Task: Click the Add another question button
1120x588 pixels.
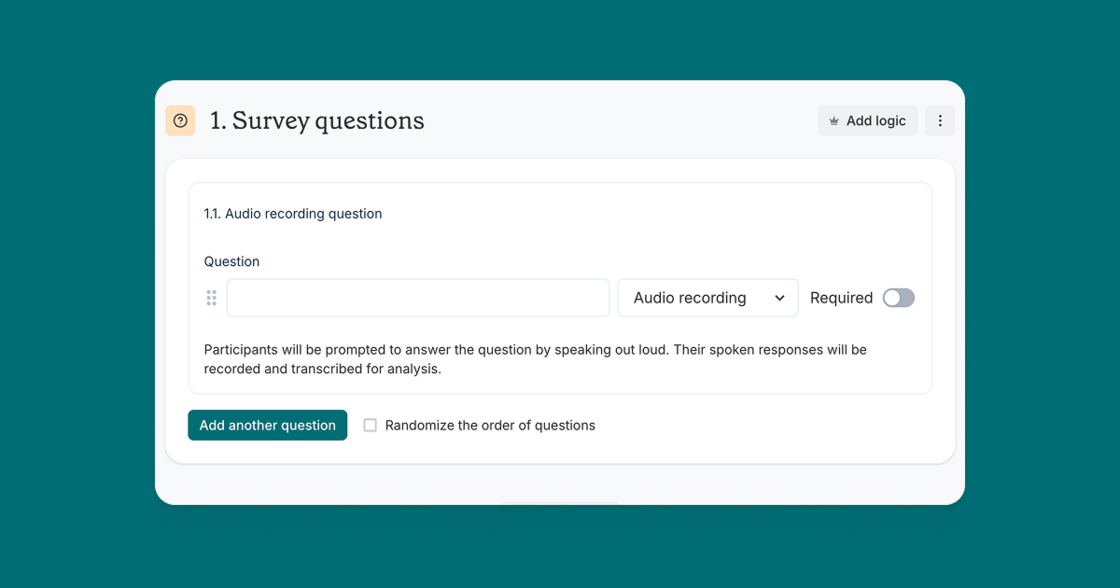Action: pyautogui.click(x=267, y=425)
